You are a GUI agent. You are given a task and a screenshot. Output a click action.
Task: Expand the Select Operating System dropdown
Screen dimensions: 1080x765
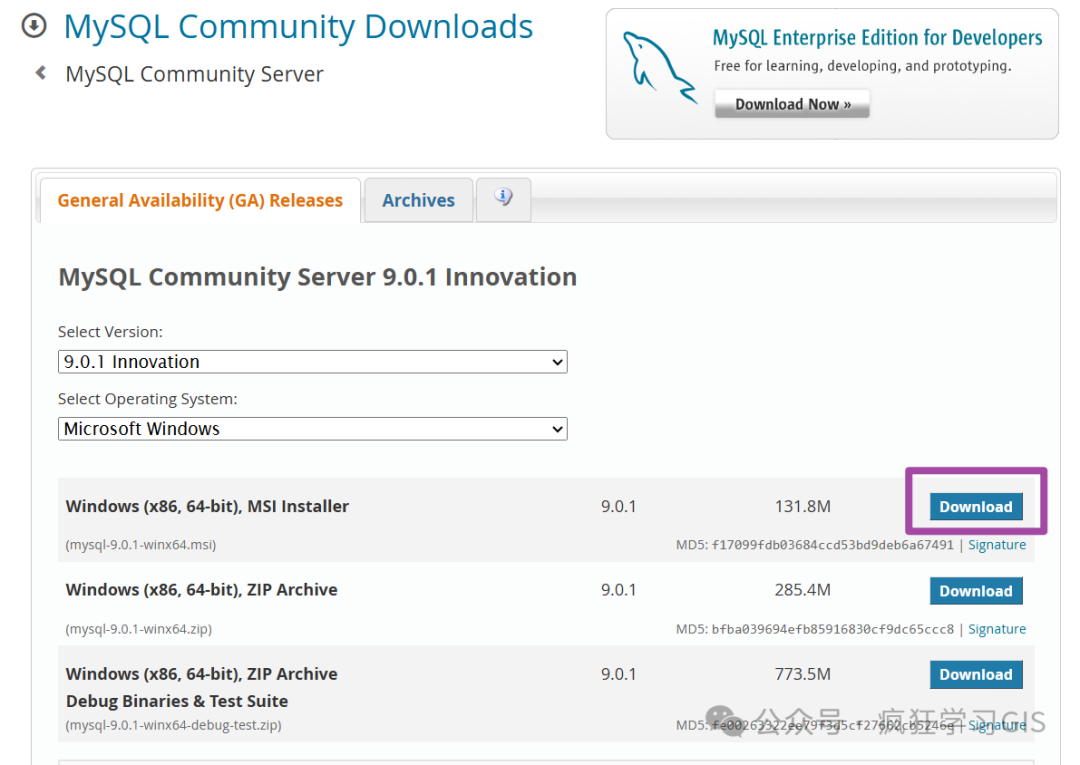point(312,429)
